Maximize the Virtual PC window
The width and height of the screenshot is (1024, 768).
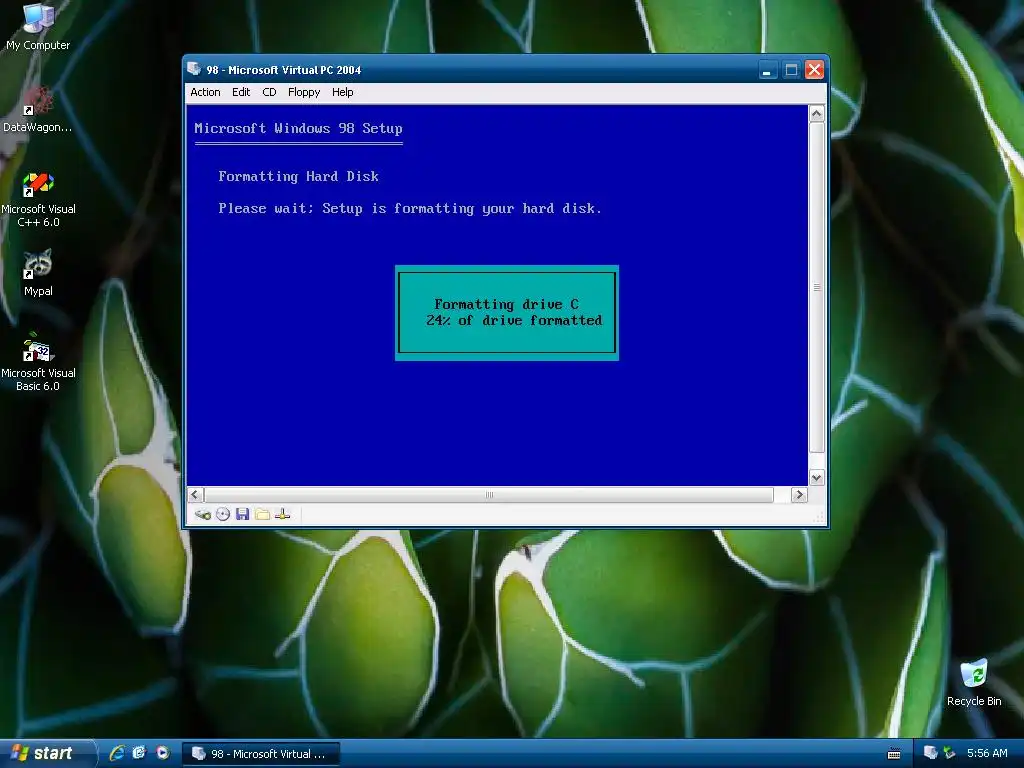coord(792,70)
